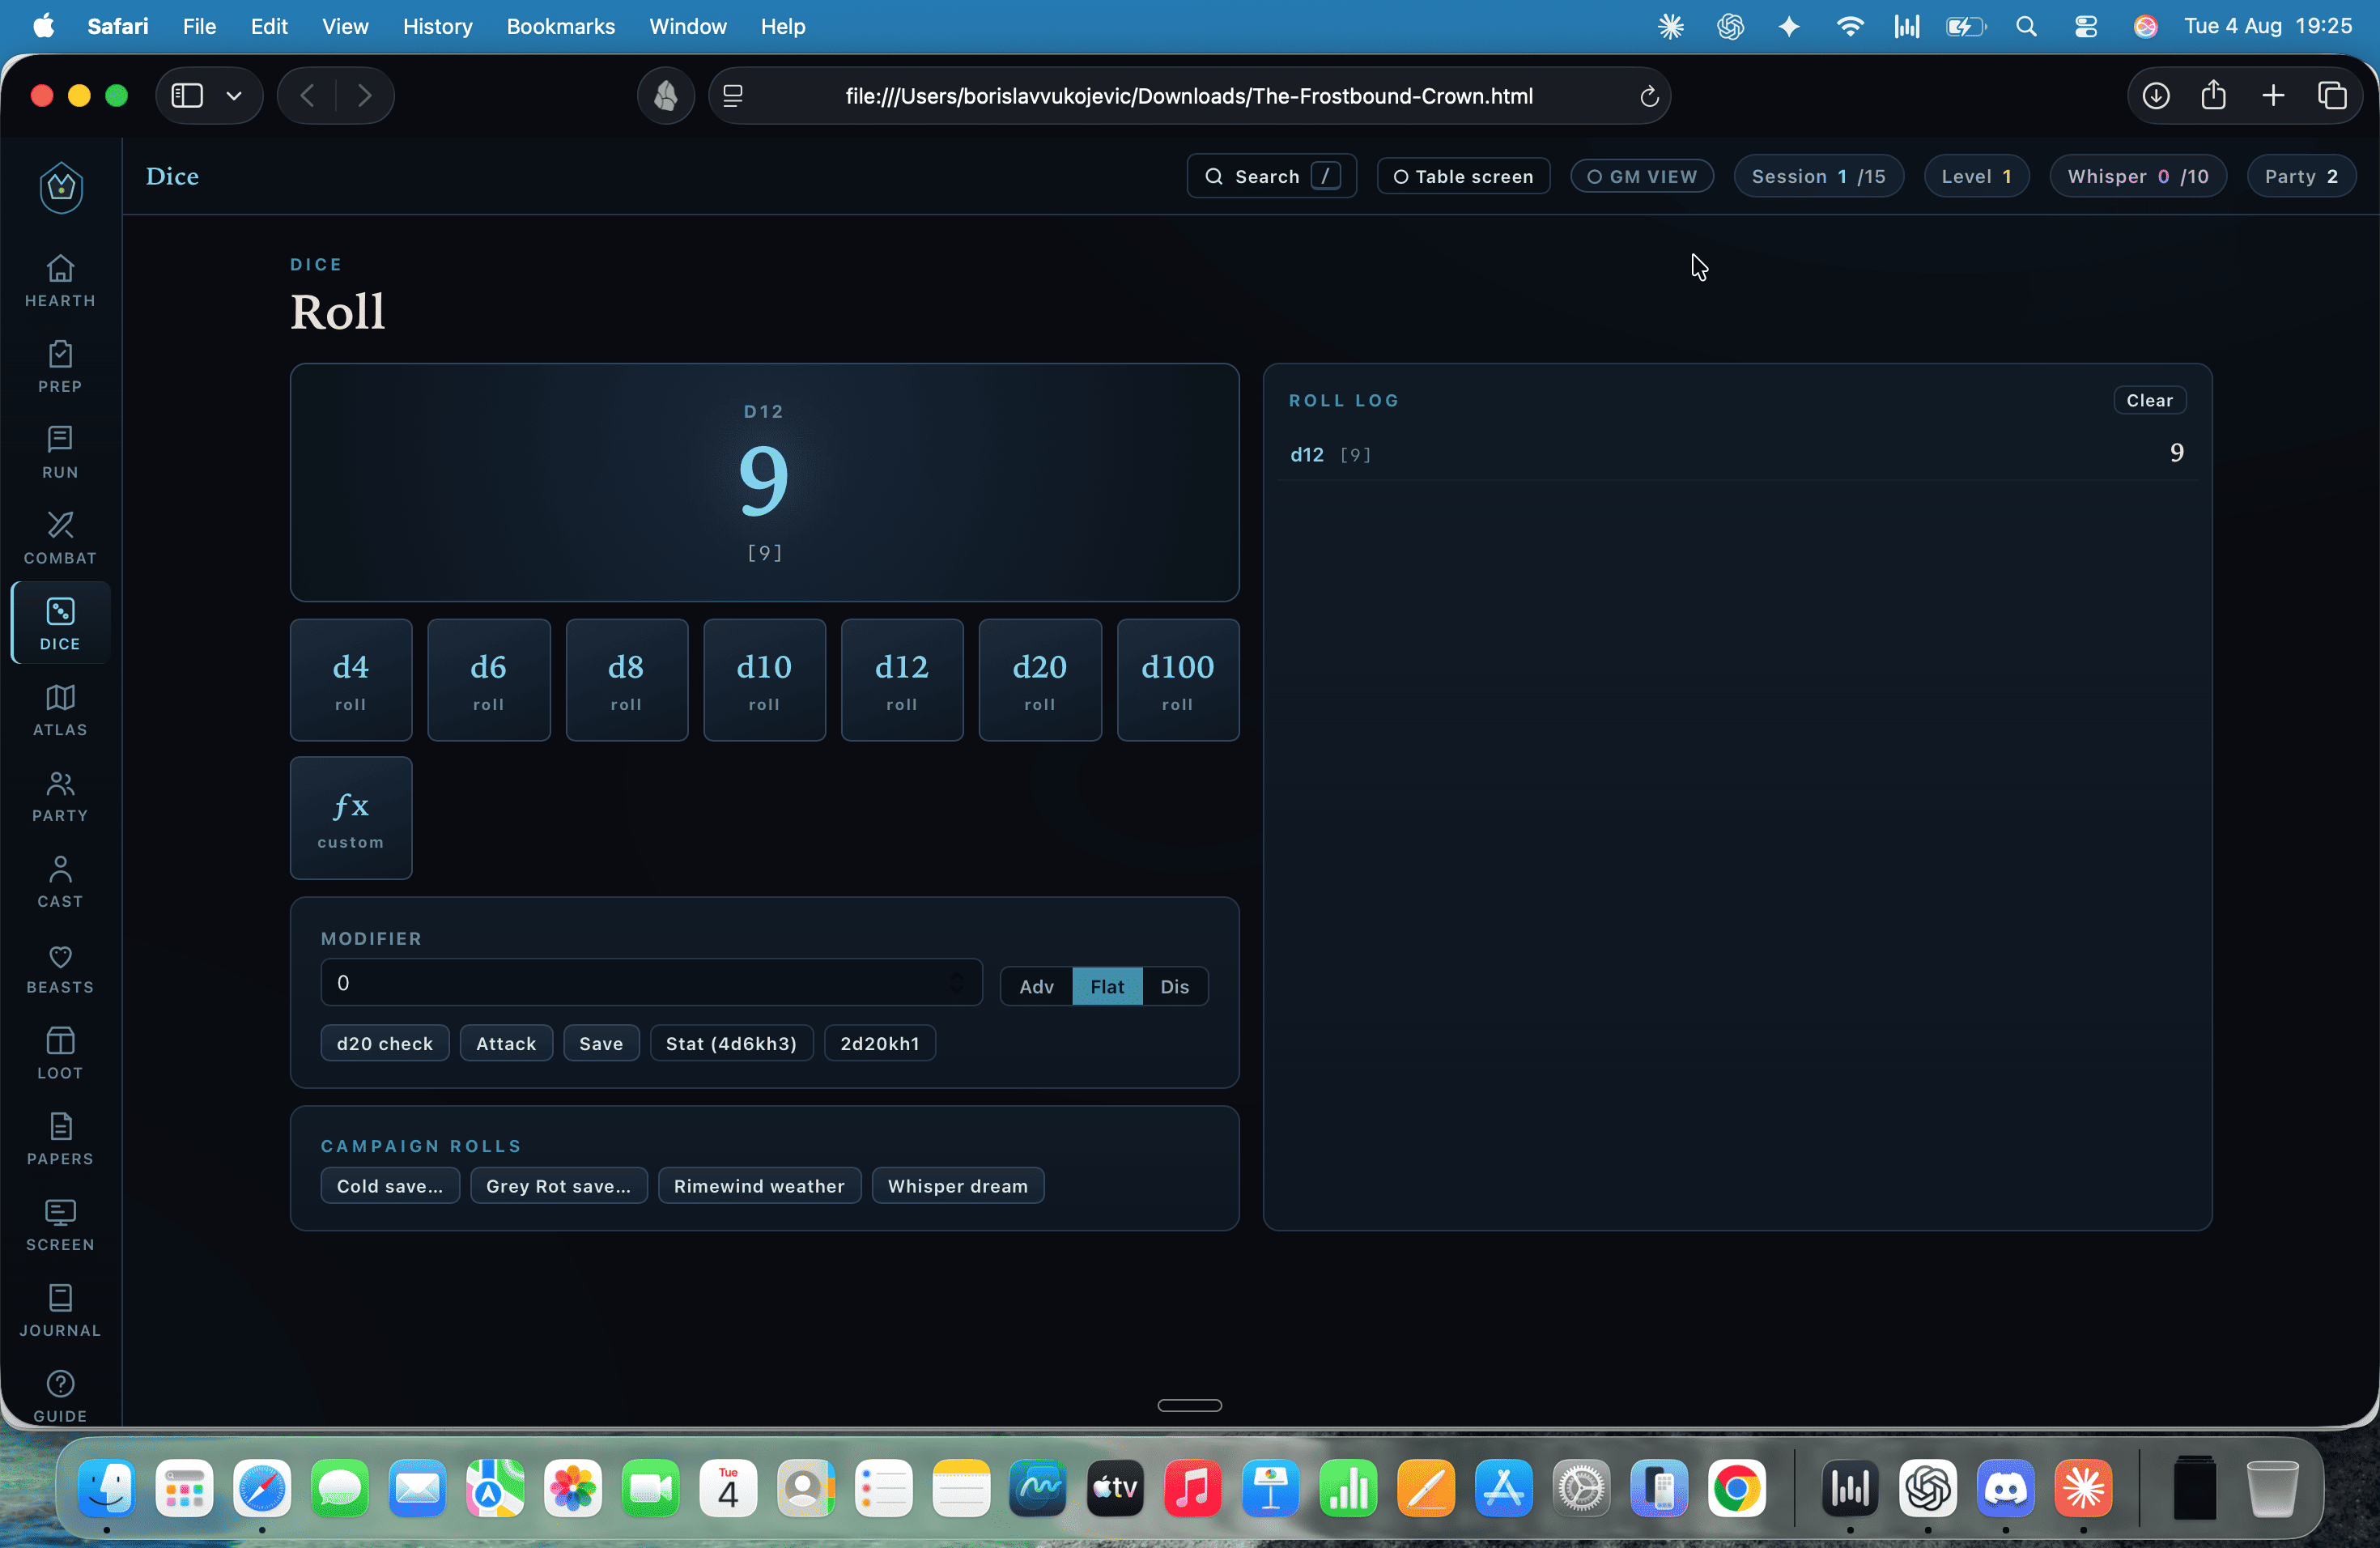Open the View menu
The height and width of the screenshot is (1548, 2380).
[345, 27]
